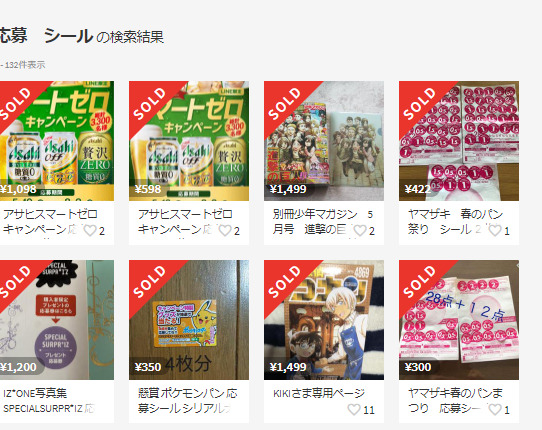Open IZ*ONE写真集 SPECIALSURPR*IZ title link
542x430 pixels.
(48, 401)
